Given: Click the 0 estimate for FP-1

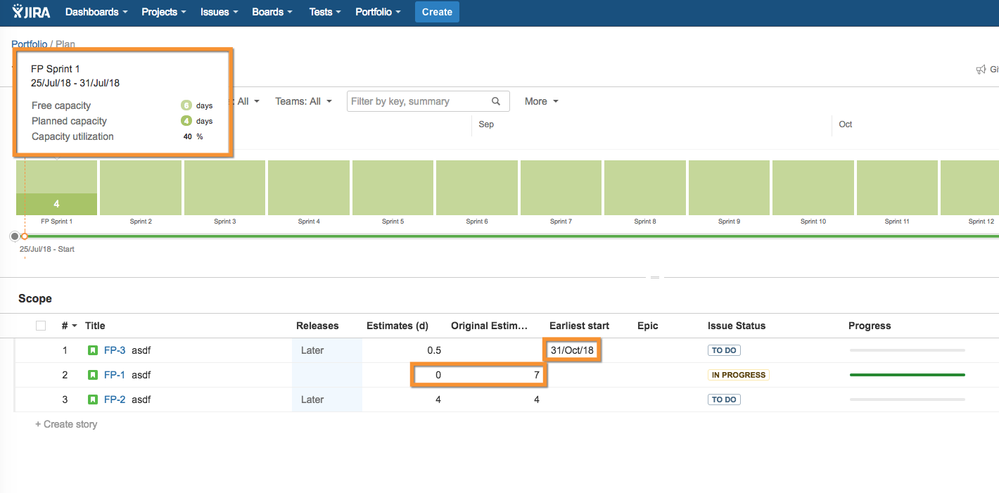Looking at the screenshot, I should [438, 375].
